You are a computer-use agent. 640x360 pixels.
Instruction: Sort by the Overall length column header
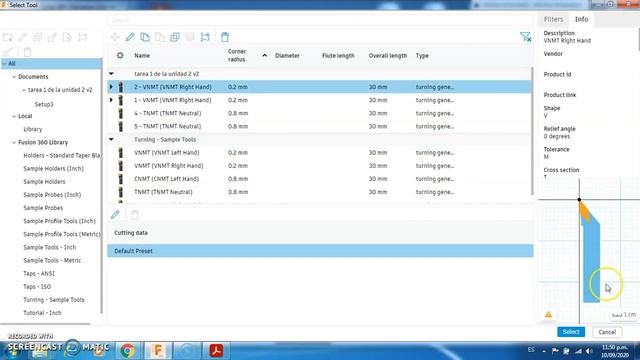tap(388, 56)
